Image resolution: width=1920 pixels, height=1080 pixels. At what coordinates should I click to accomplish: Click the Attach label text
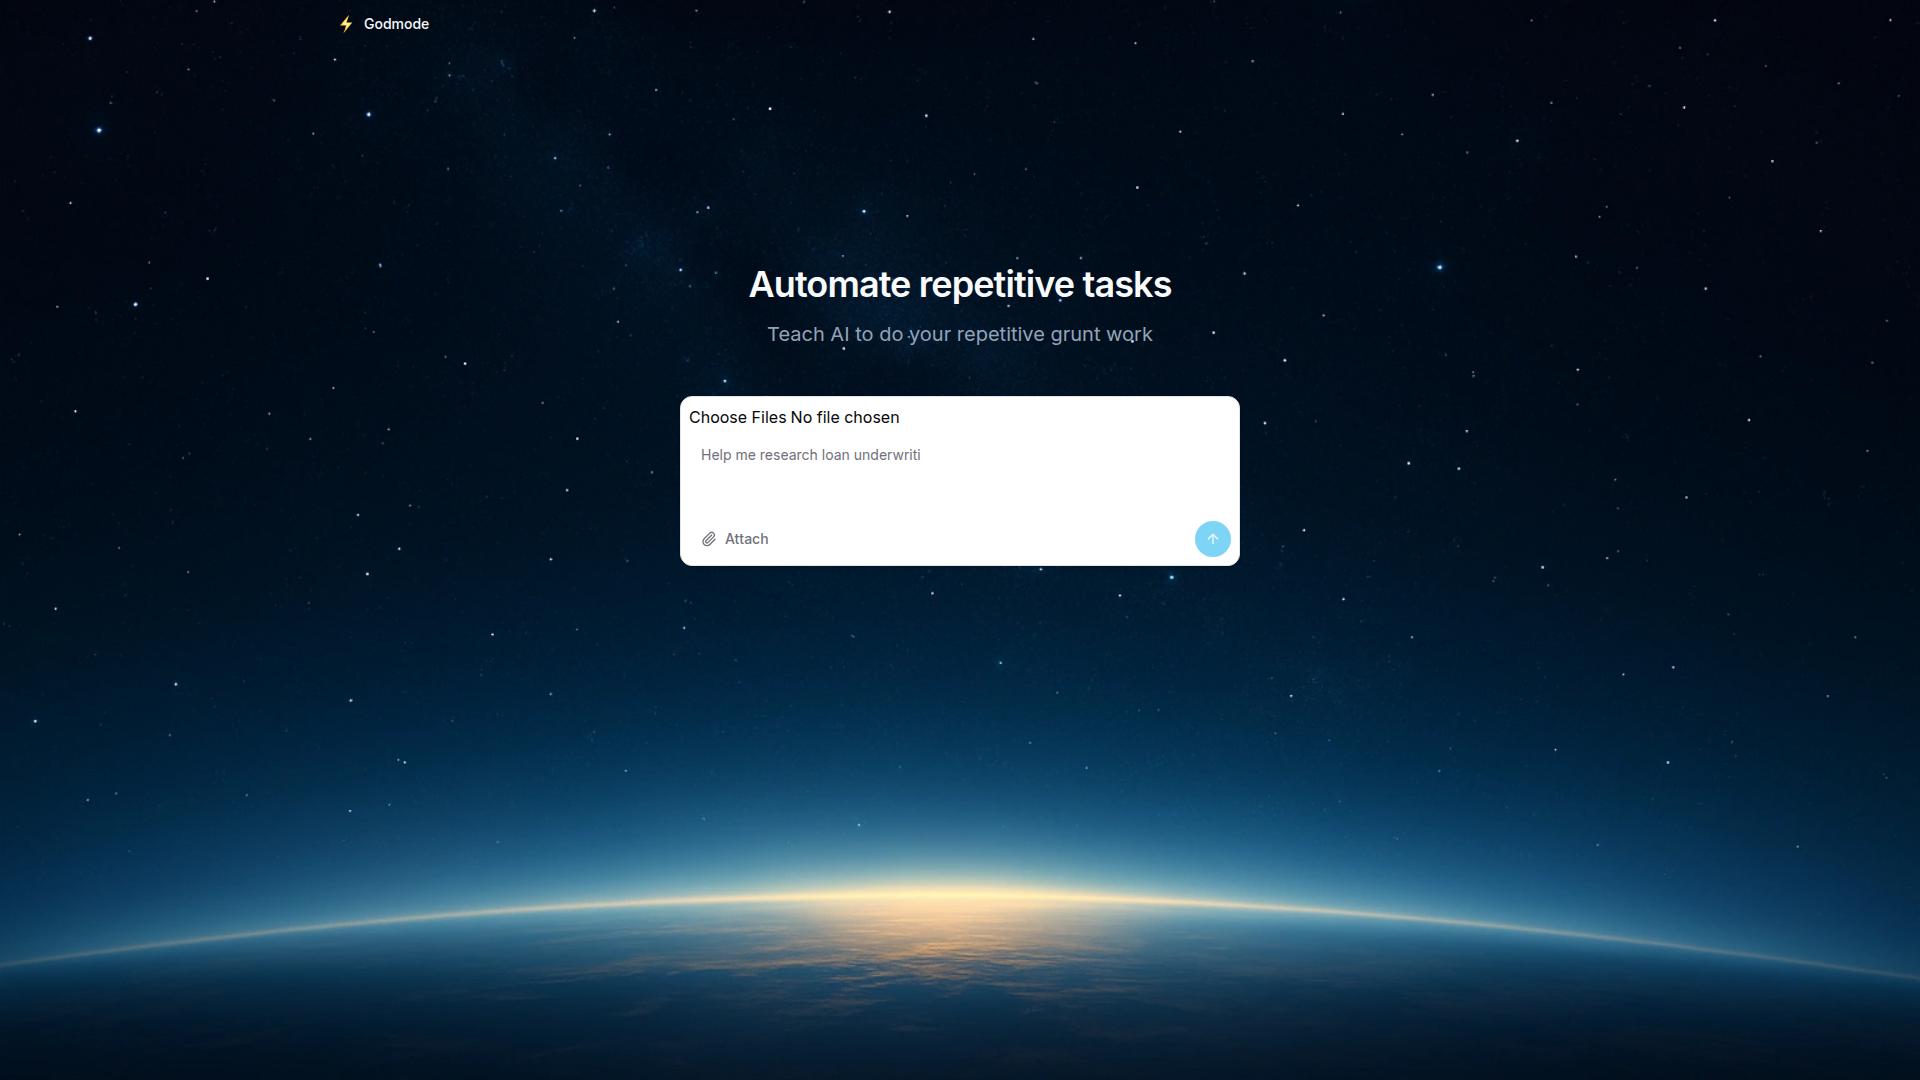pyautogui.click(x=747, y=539)
